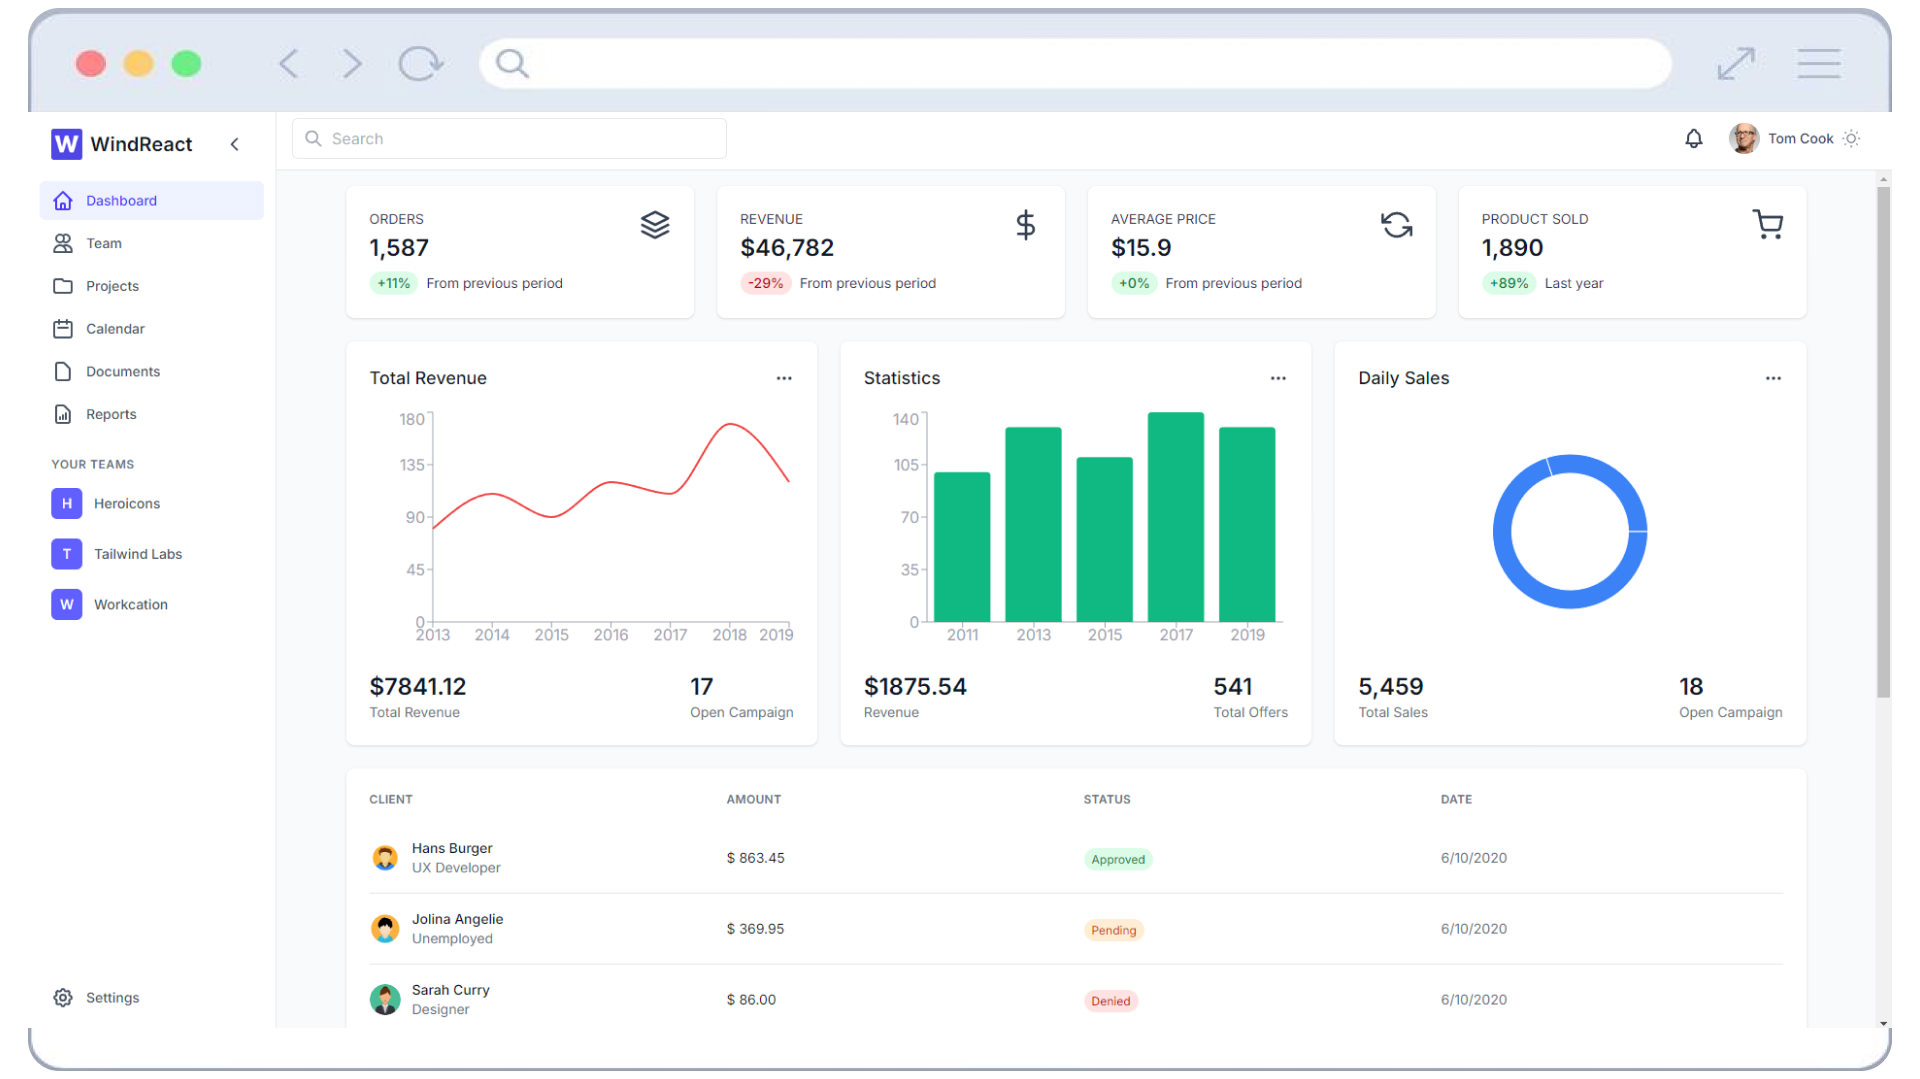Click the Dashboard home icon
This screenshot has height=1079, width=1920.
pos(63,200)
